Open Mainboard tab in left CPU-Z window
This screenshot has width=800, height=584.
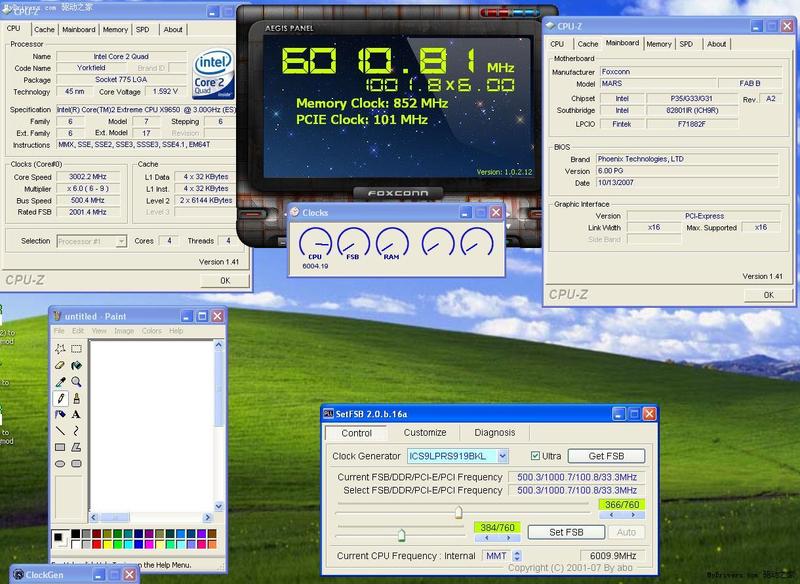pos(79,30)
